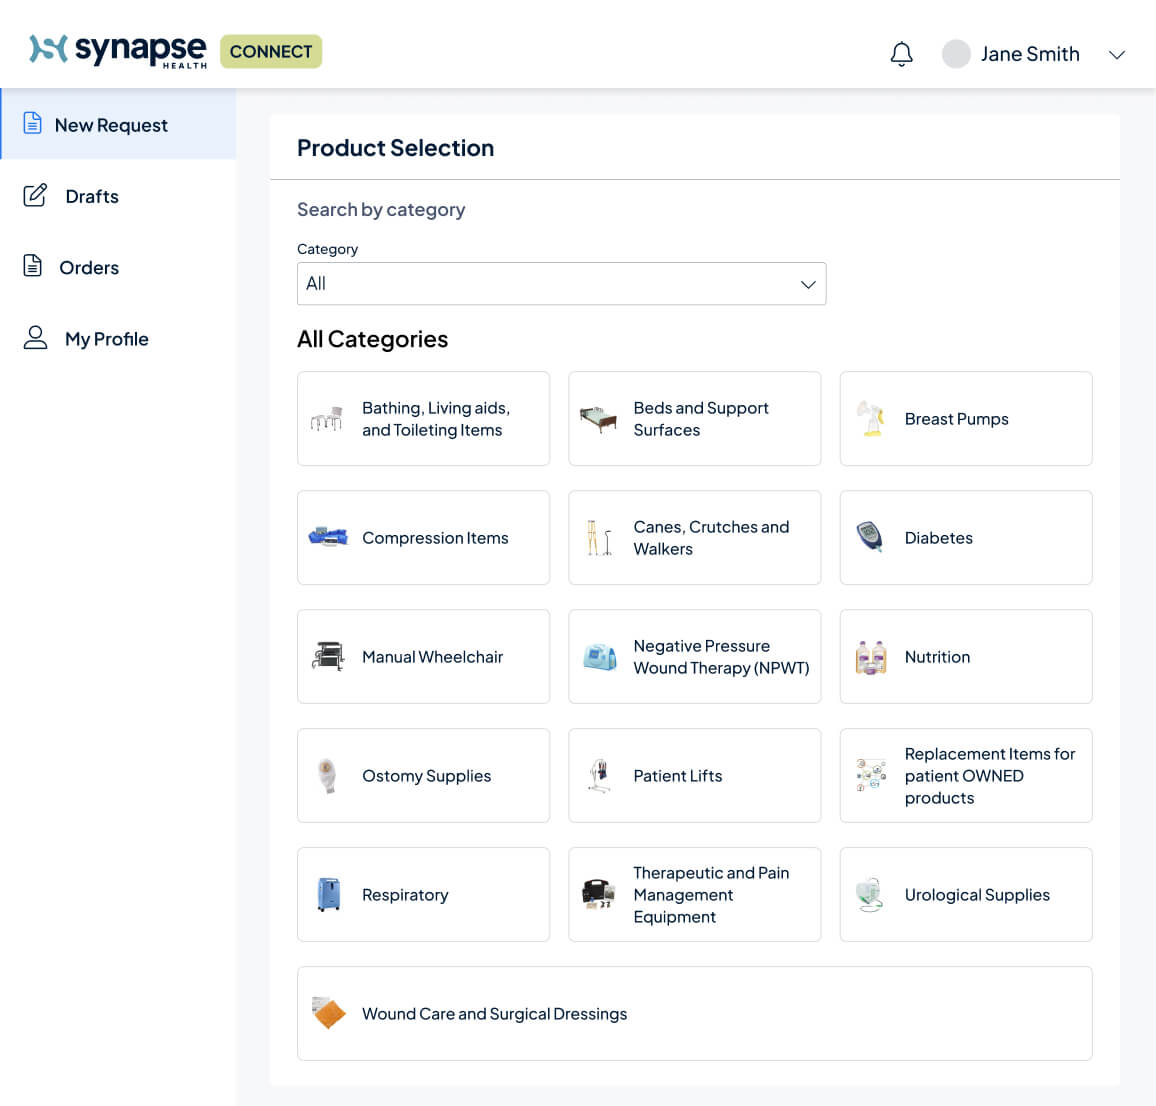Navigate to My Profile

pos(106,339)
